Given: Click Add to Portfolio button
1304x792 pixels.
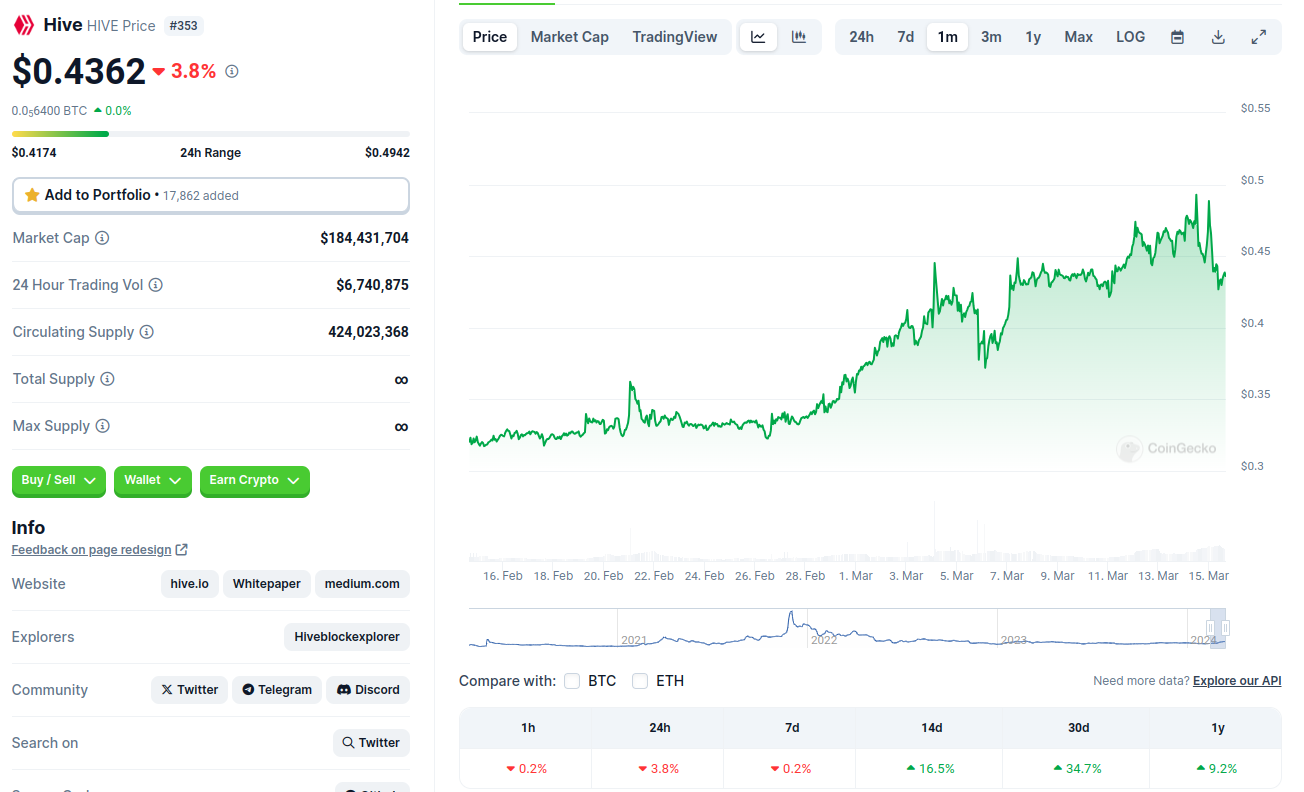Looking at the screenshot, I should (211, 195).
